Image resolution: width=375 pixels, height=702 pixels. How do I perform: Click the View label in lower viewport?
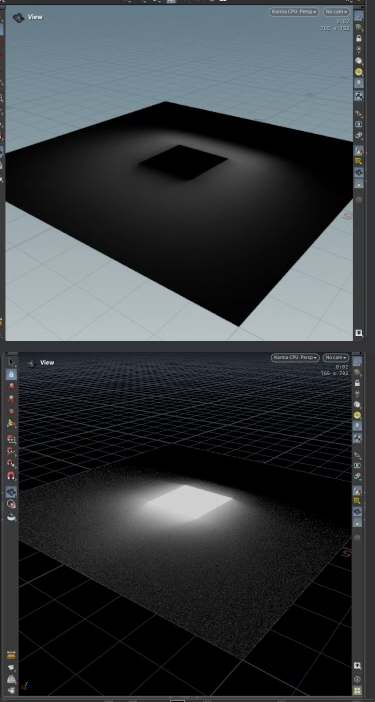(x=47, y=363)
